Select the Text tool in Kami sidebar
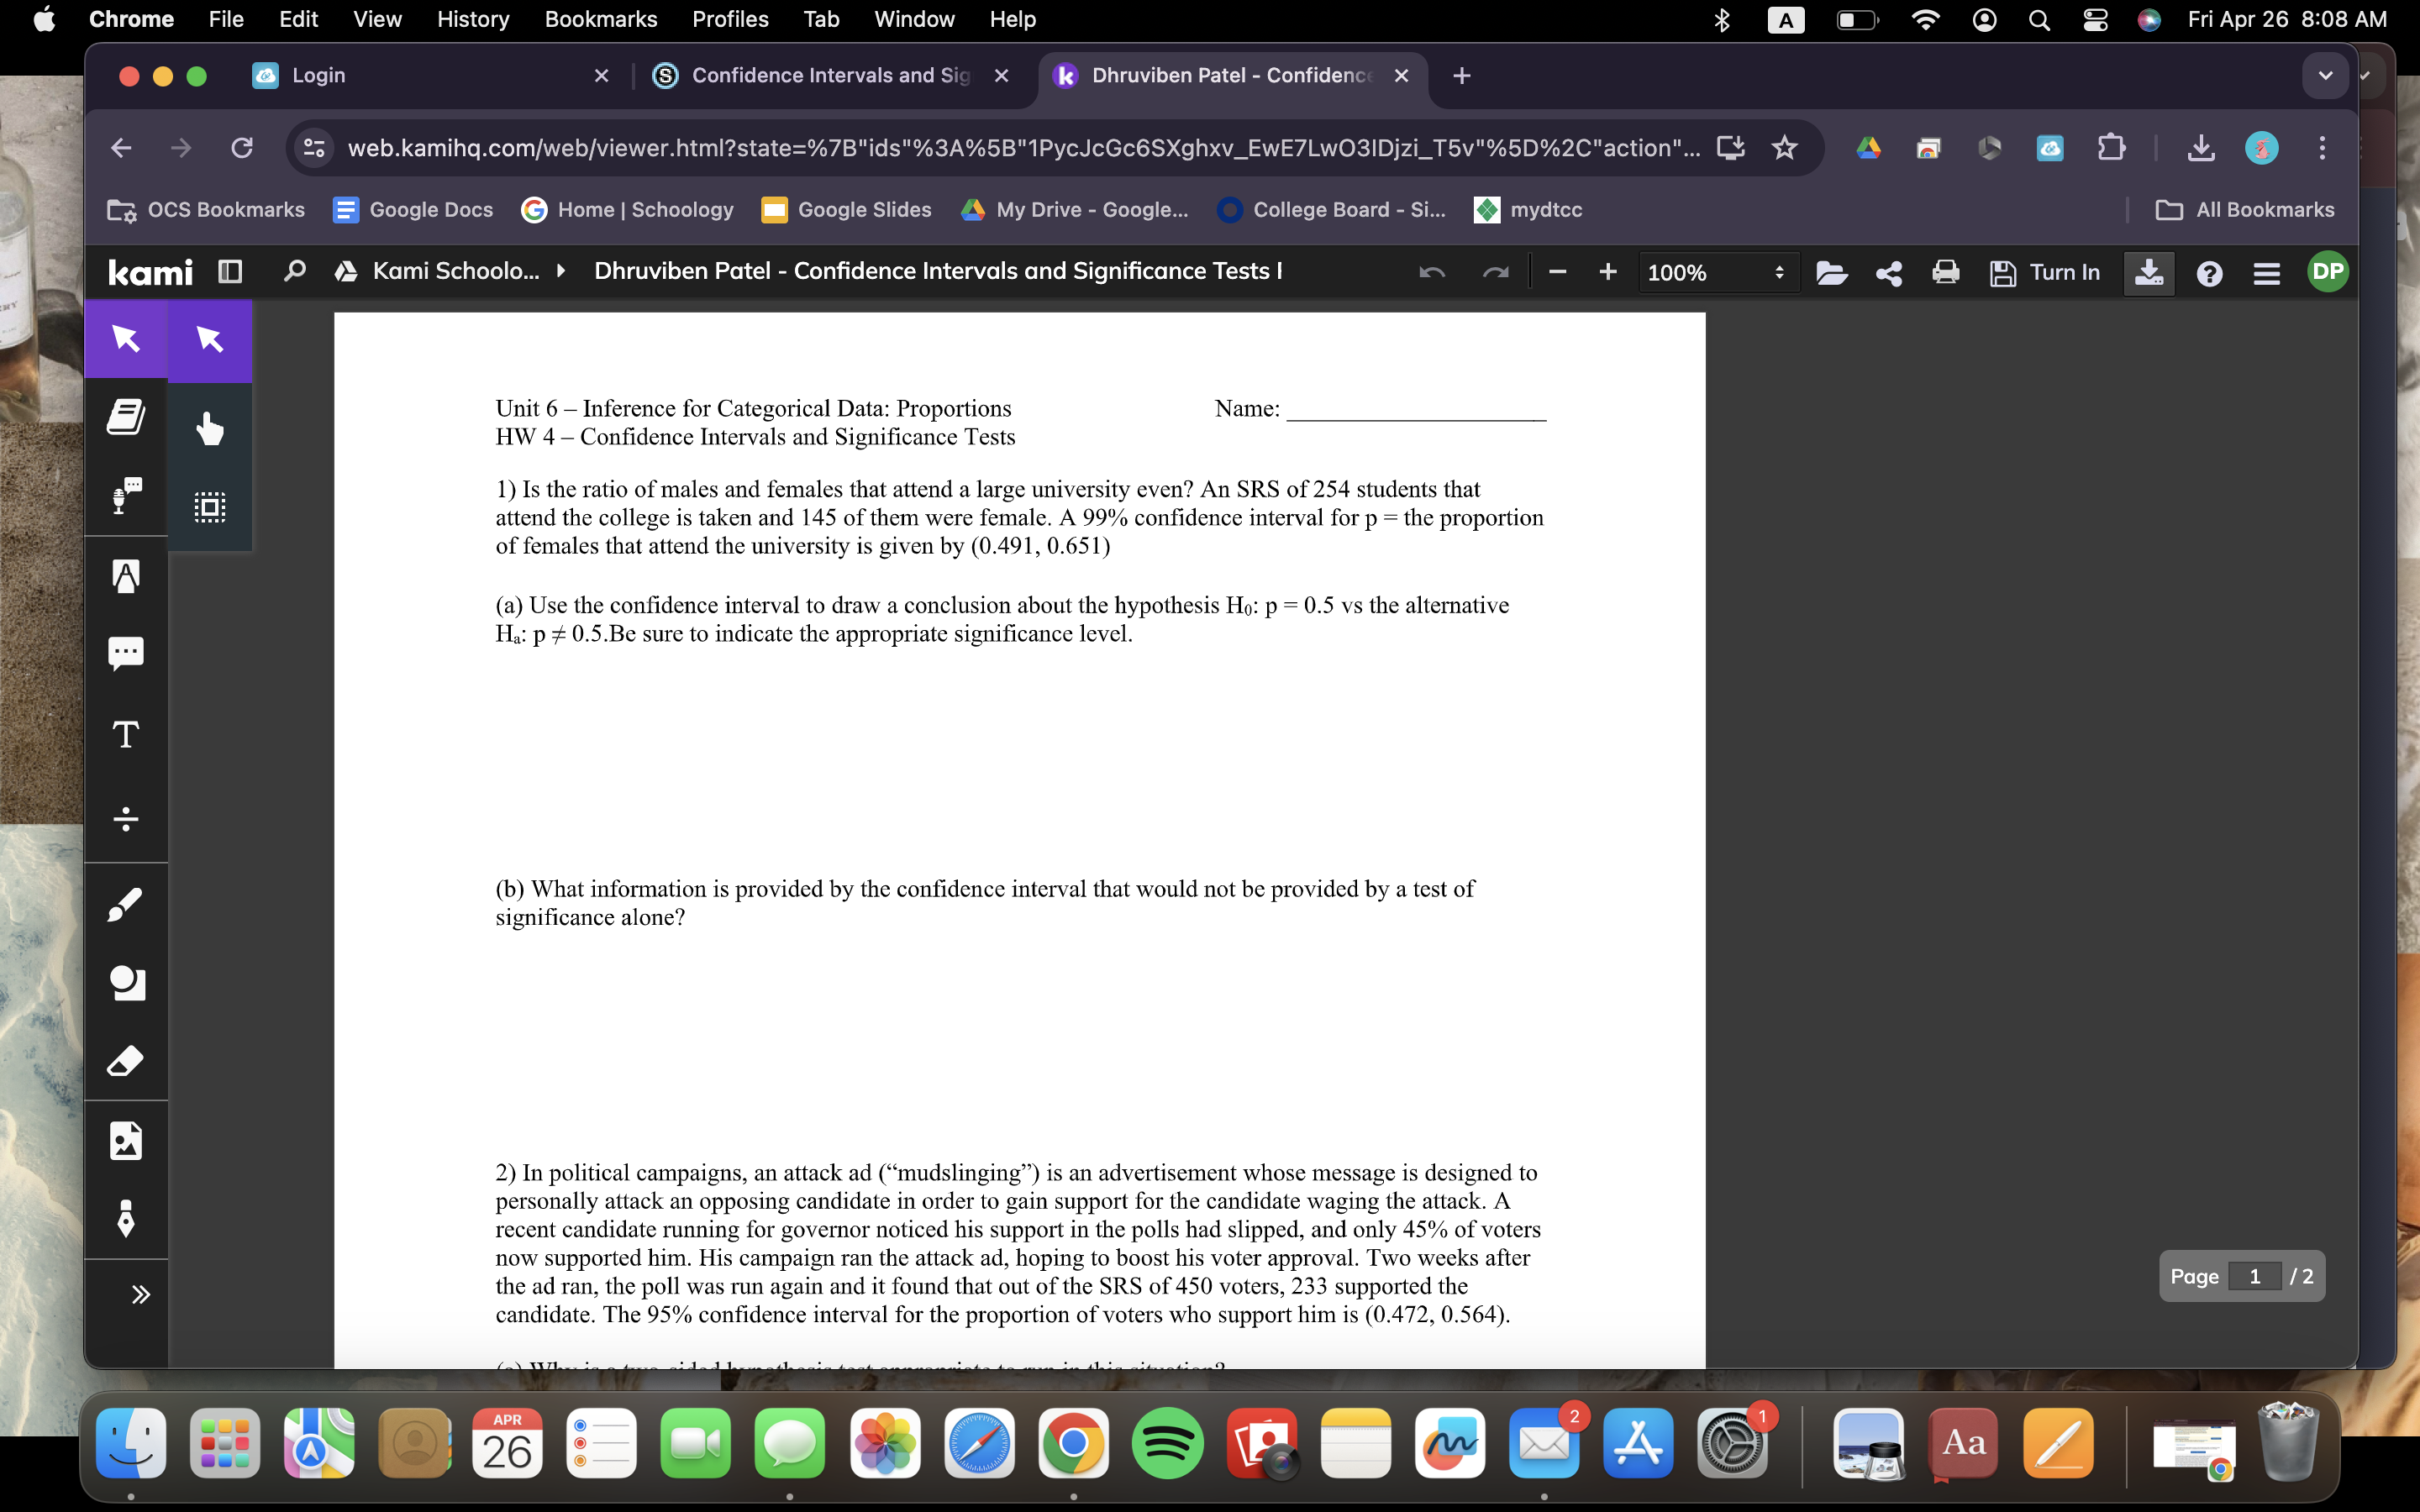The height and width of the screenshot is (1512, 2420). pyautogui.click(x=125, y=735)
